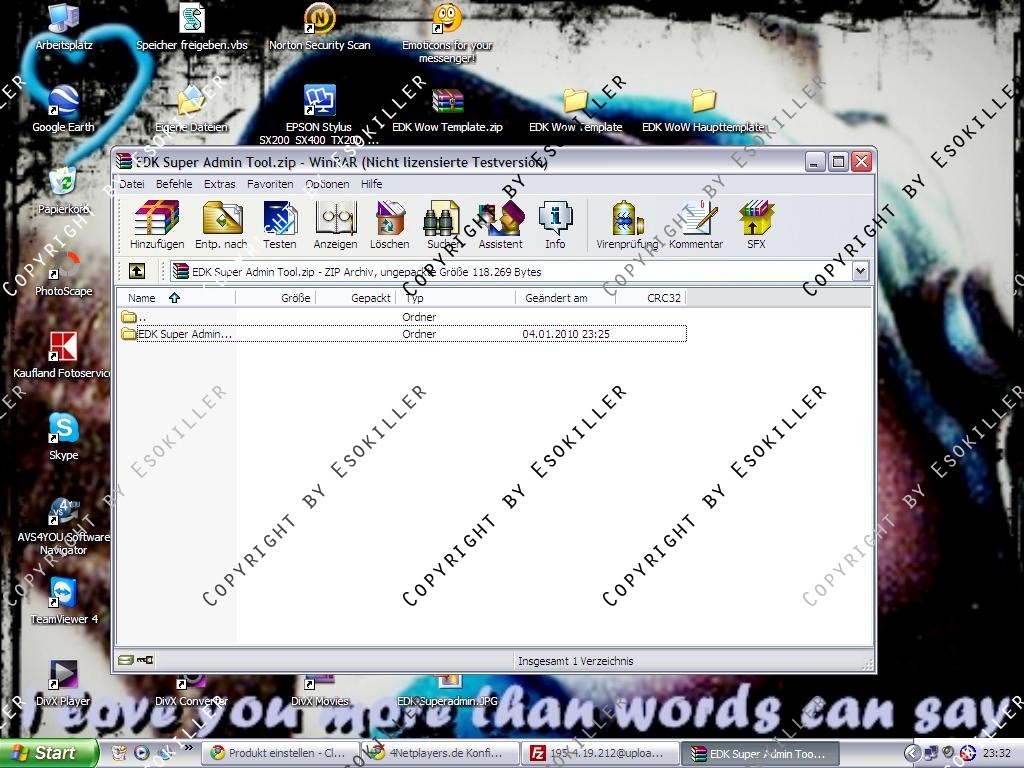Image resolution: width=1024 pixels, height=768 pixels.
Task: Click the Info toolbar icon
Action: [x=555, y=225]
